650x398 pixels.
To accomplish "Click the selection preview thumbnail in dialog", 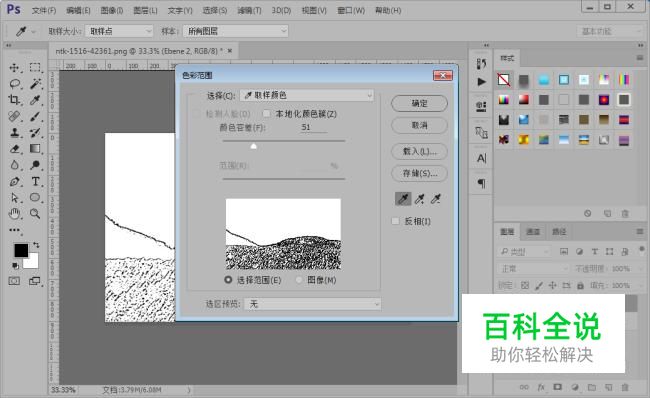I will (x=283, y=234).
